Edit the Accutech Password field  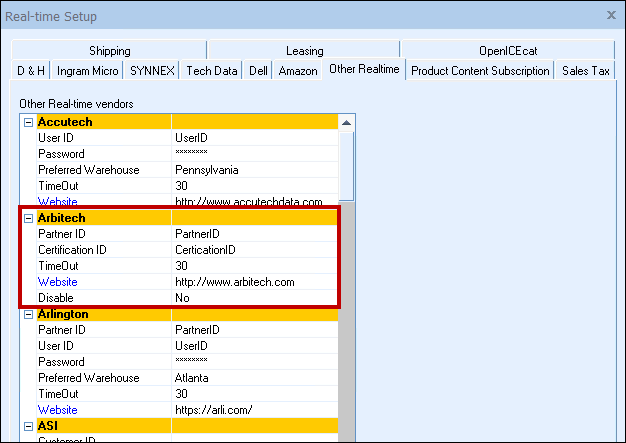(x=255, y=154)
